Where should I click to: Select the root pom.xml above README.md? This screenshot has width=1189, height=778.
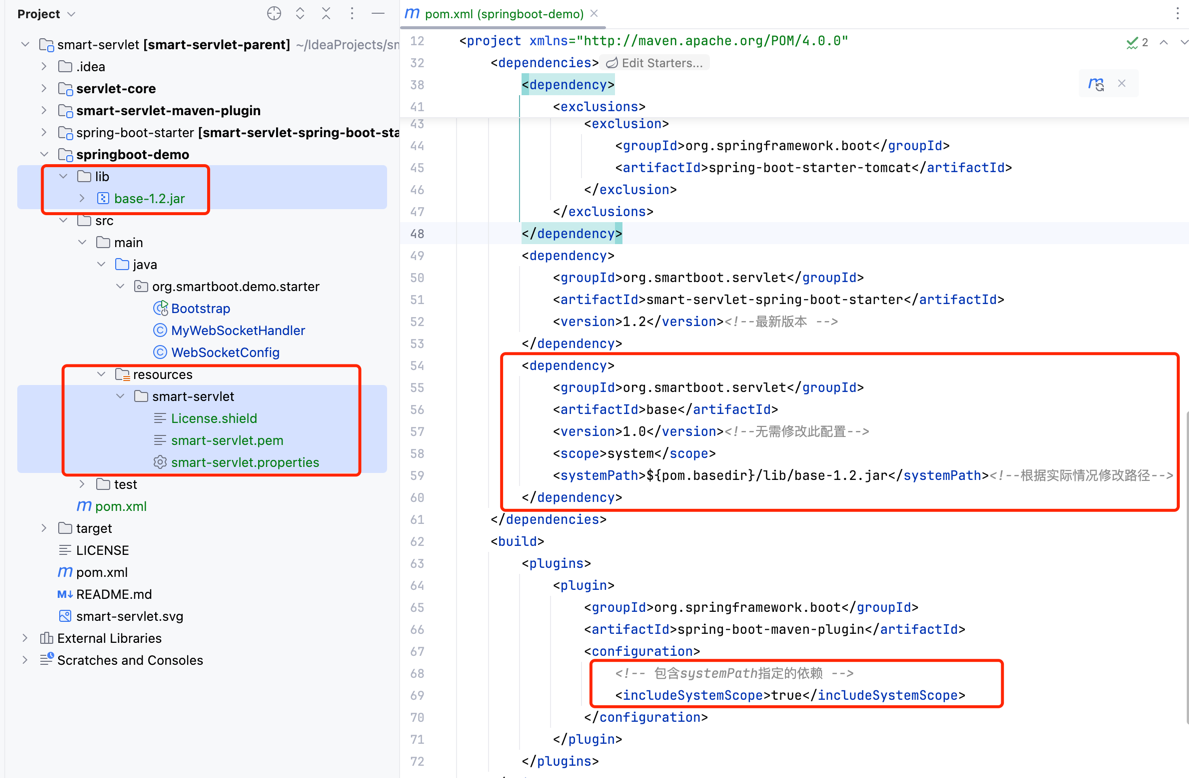pyautogui.click(x=102, y=573)
